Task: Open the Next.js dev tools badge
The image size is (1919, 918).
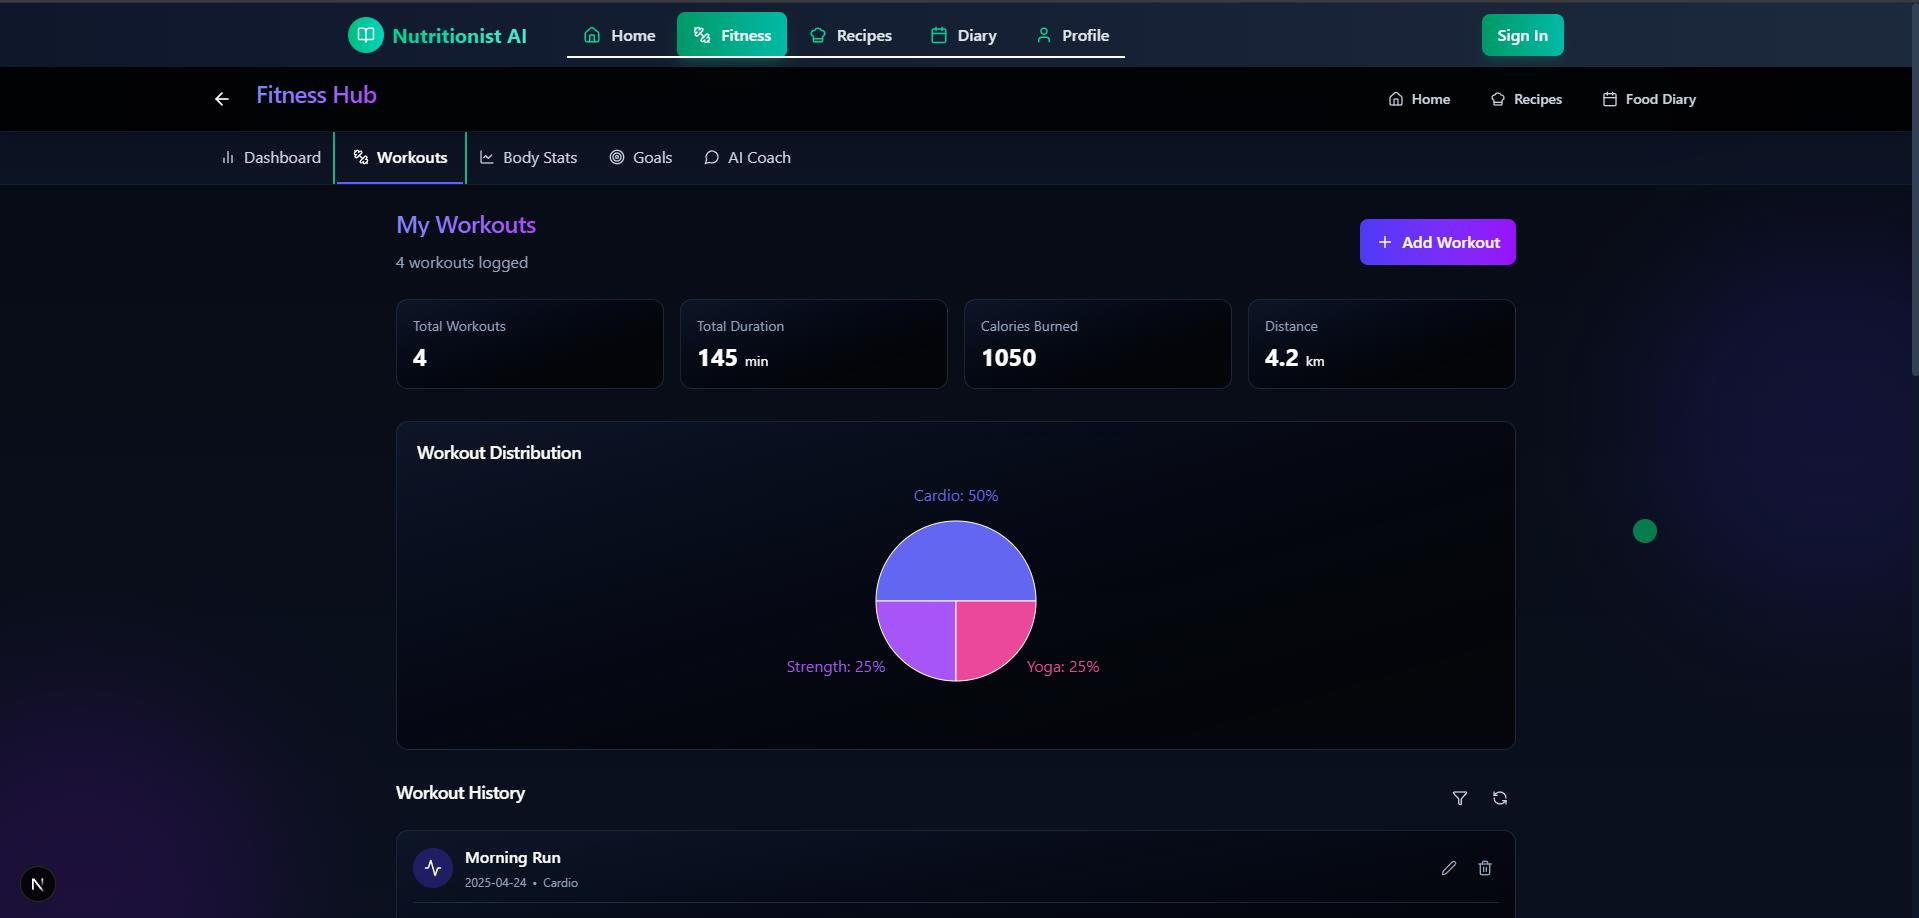Action: 38,884
